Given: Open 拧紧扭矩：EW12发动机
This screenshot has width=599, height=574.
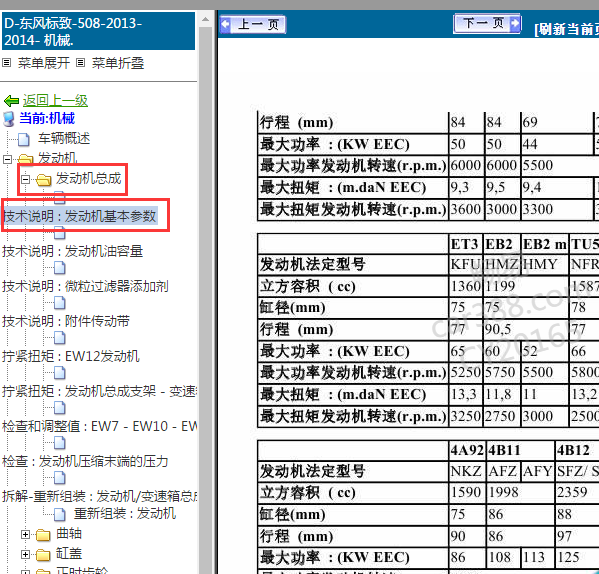Looking at the screenshot, I should (x=71, y=356).
